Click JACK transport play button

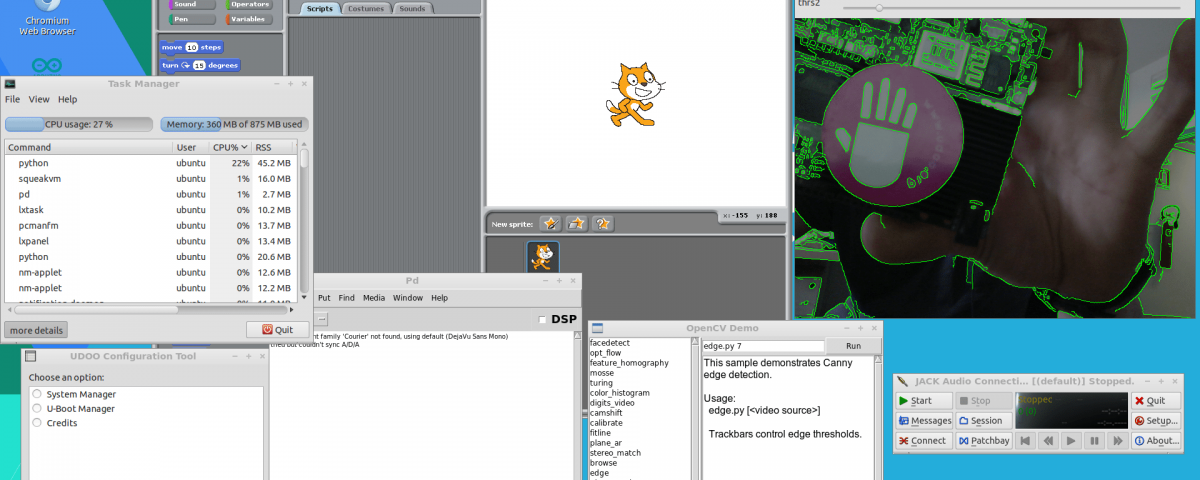[1071, 441]
